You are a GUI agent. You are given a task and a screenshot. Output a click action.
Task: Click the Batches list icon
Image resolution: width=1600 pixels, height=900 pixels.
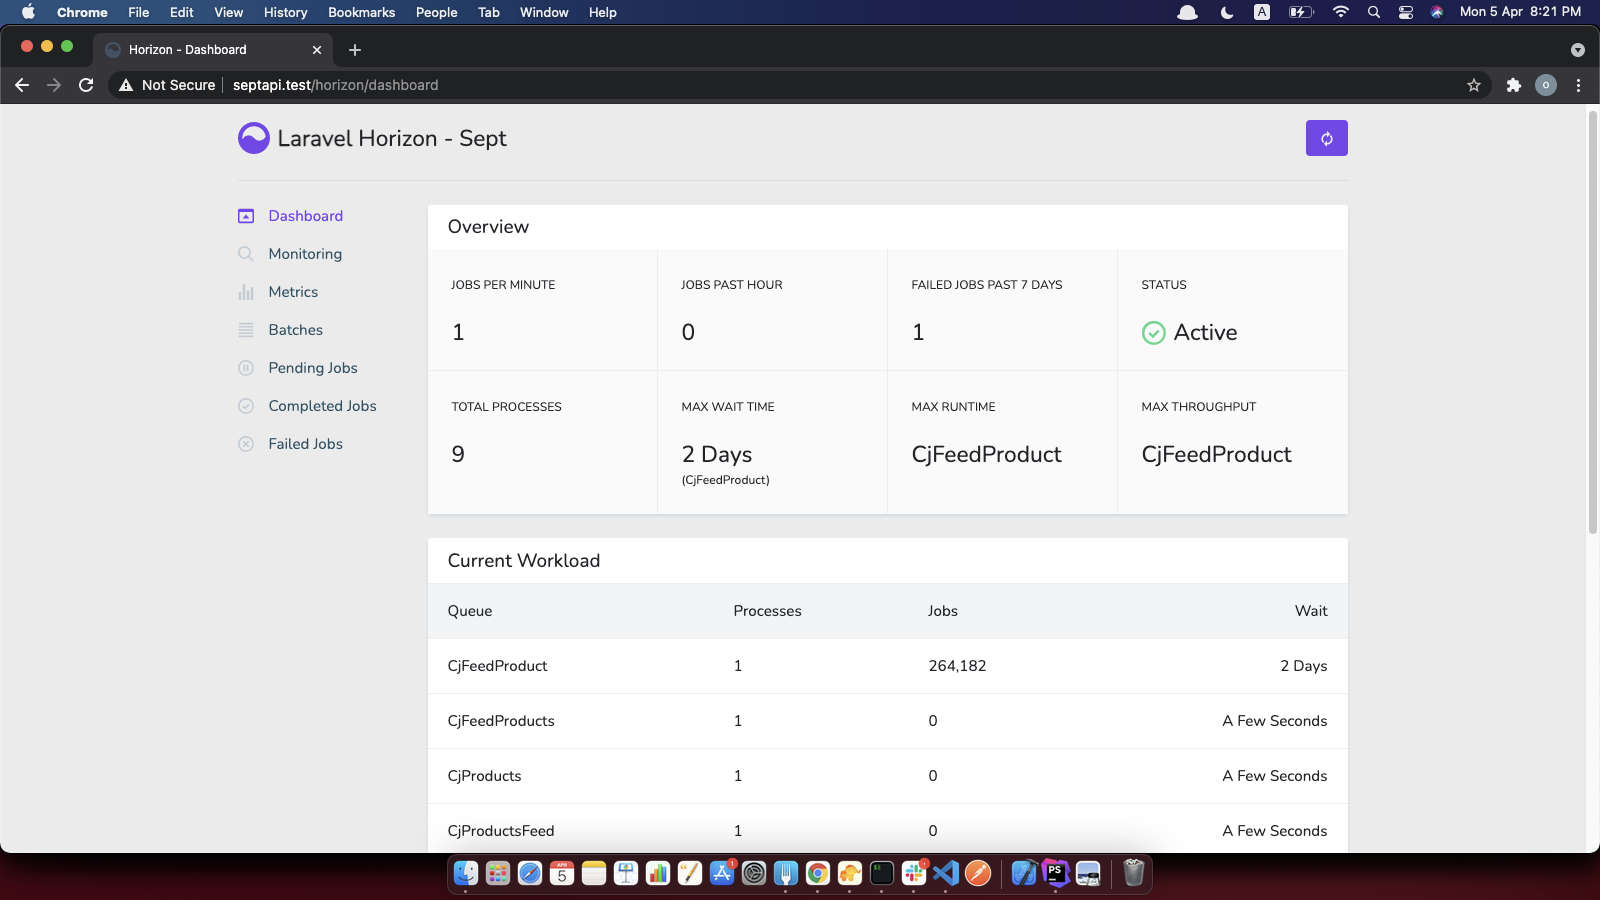(246, 329)
